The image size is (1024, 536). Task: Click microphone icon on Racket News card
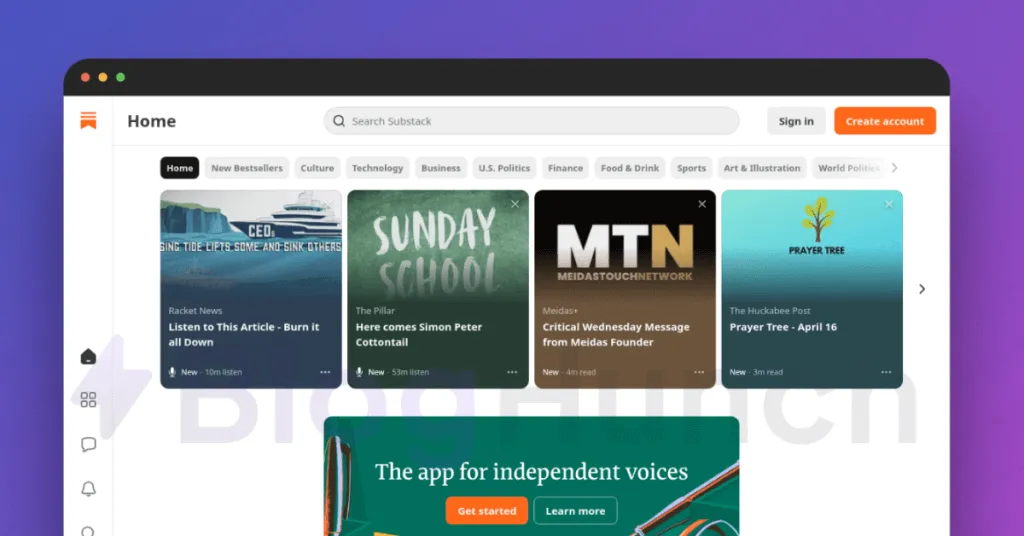click(x=172, y=372)
